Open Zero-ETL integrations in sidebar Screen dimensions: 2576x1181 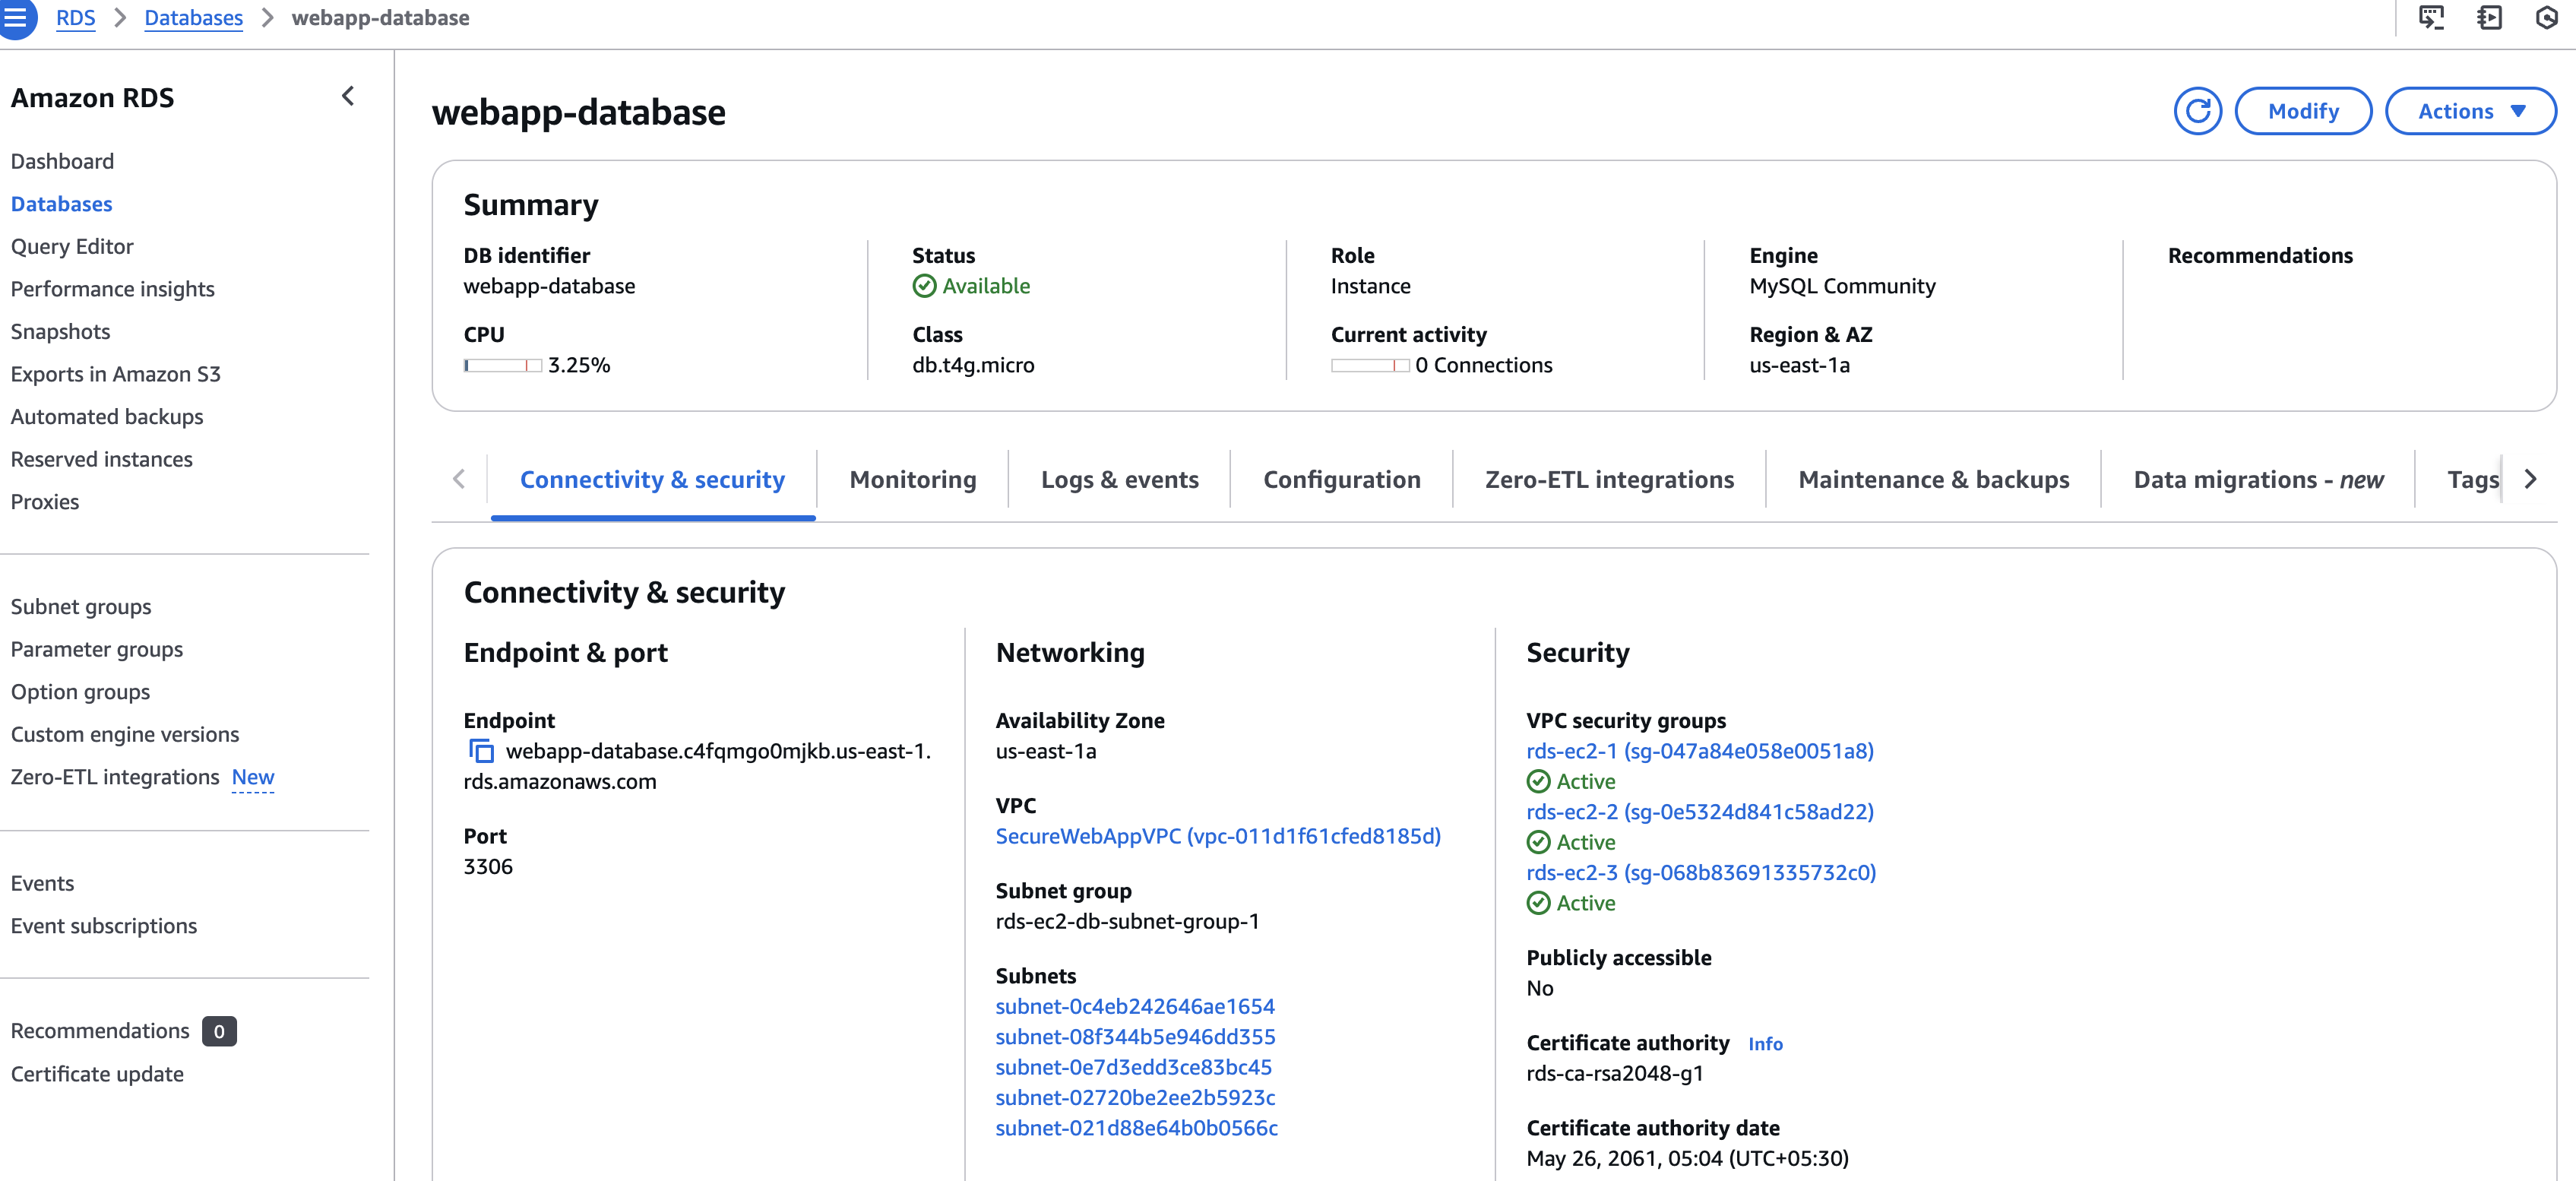[x=114, y=777]
